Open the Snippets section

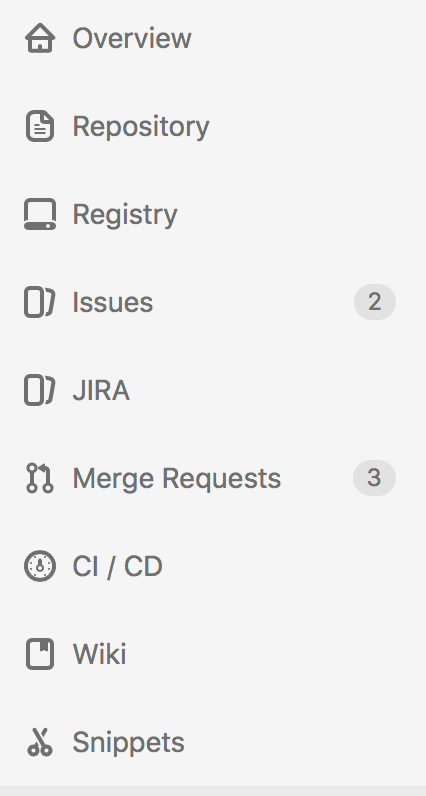point(128,743)
